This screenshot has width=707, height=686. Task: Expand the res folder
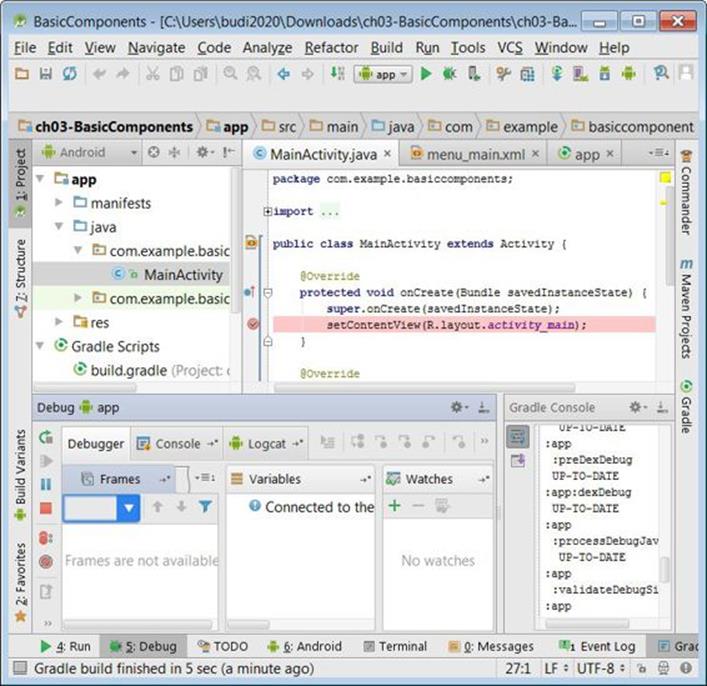coord(59,322)
